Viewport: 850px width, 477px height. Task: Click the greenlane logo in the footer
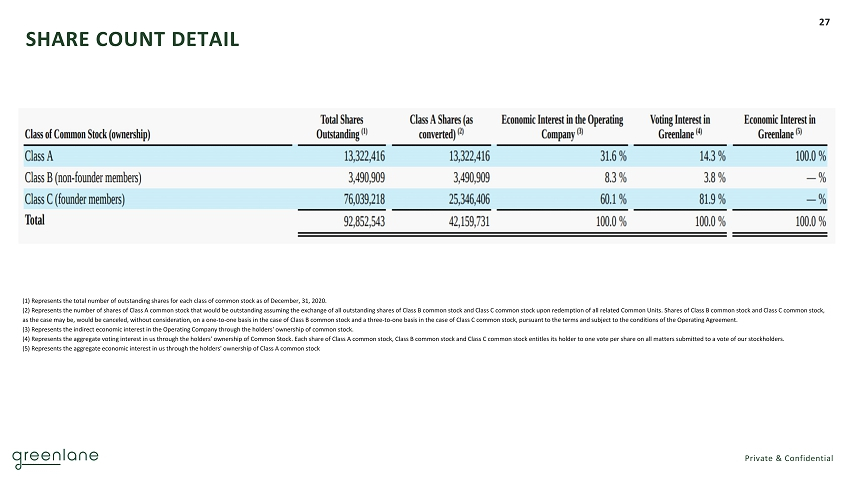[55, 457]
